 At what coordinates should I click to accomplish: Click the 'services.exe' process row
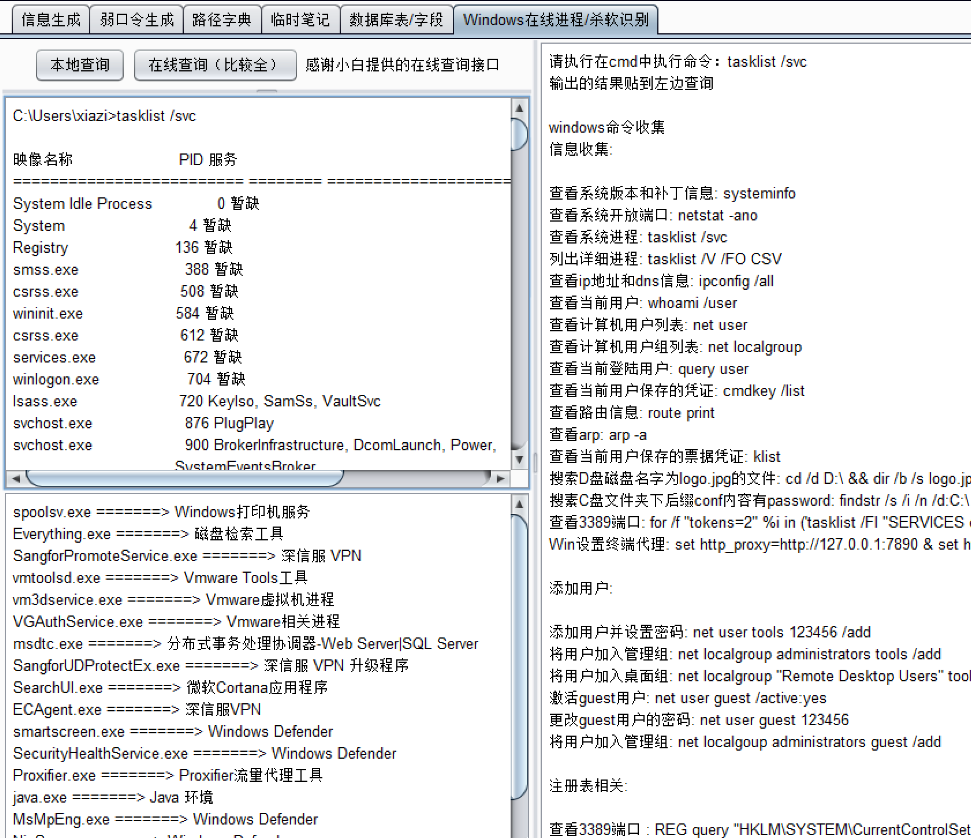click(128, 357)
